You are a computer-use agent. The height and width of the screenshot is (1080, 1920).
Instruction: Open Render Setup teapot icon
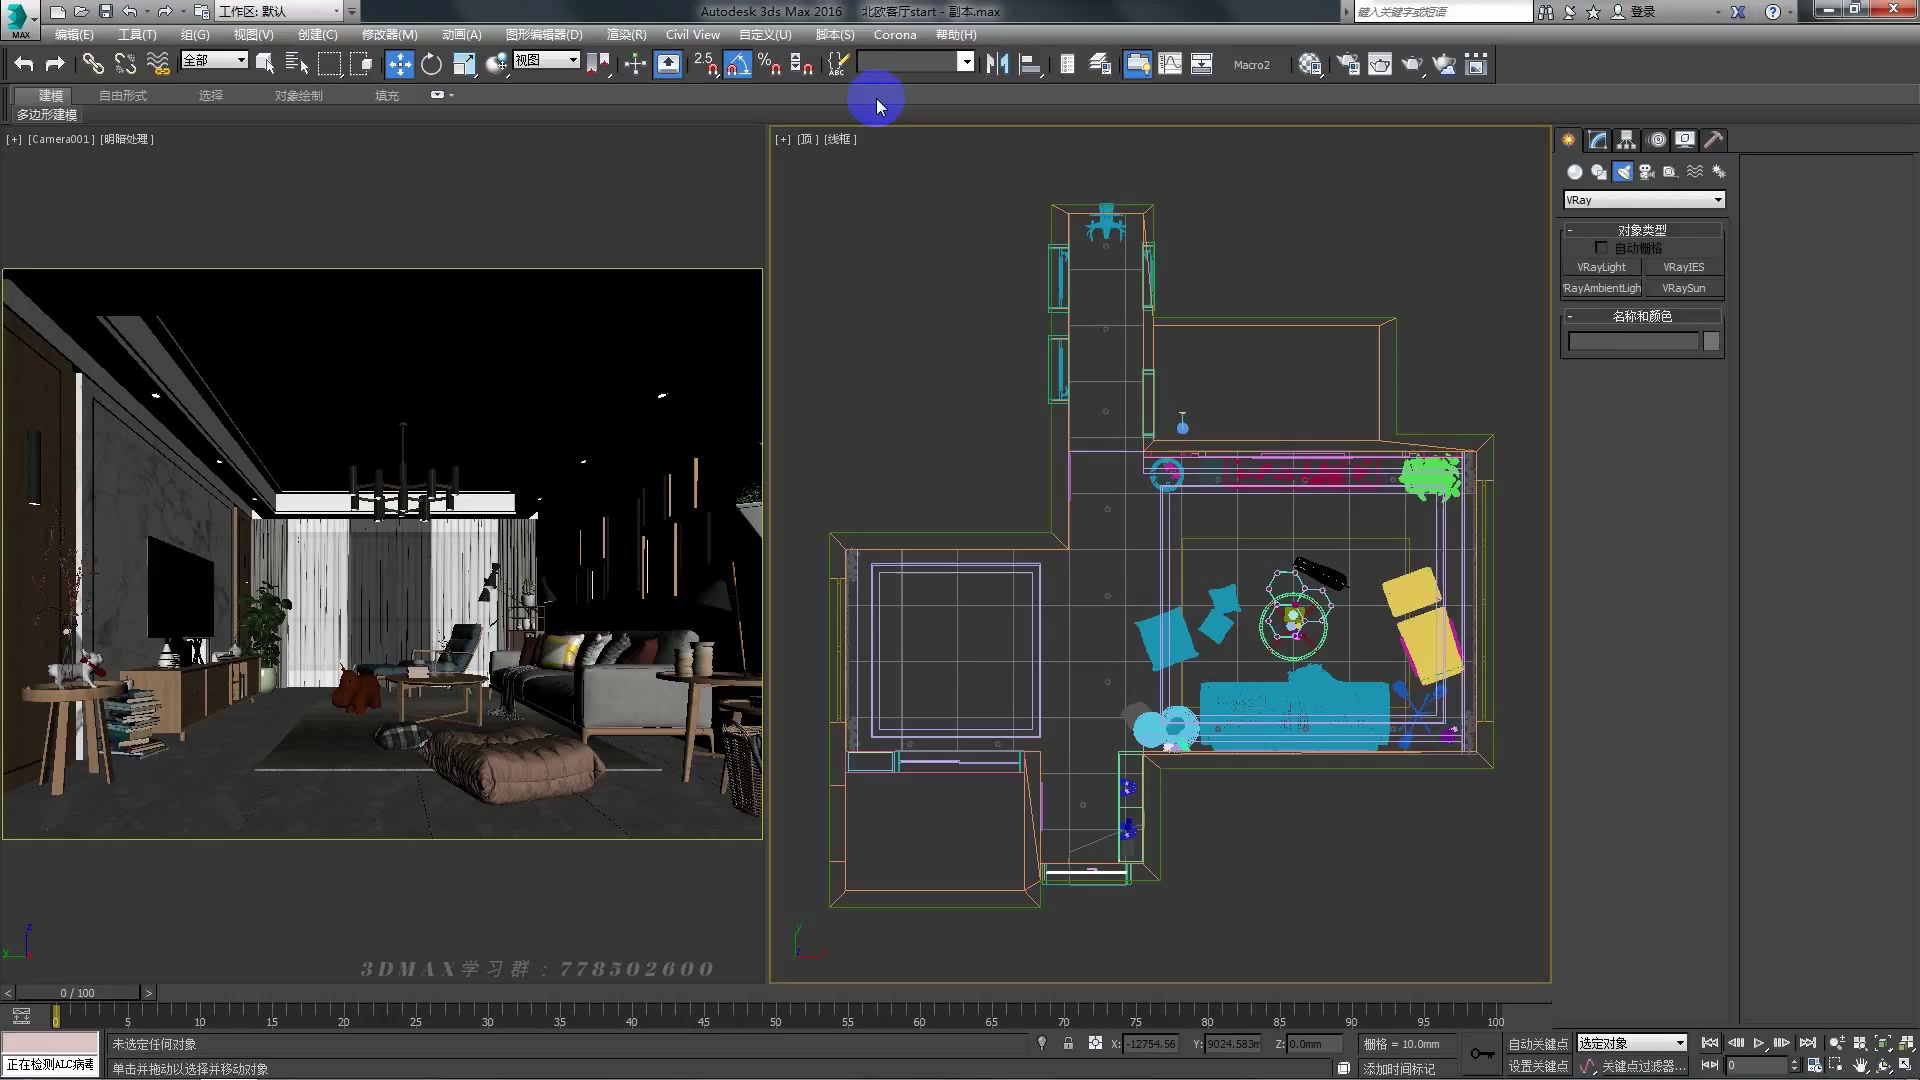pos(1348,65)
